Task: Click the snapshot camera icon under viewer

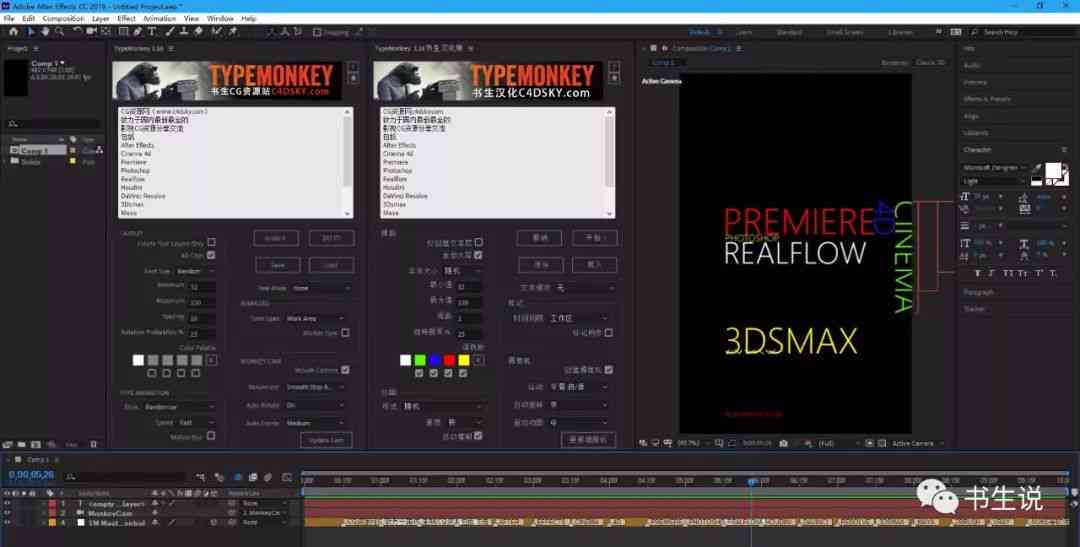Action: [x=783, y=443]
